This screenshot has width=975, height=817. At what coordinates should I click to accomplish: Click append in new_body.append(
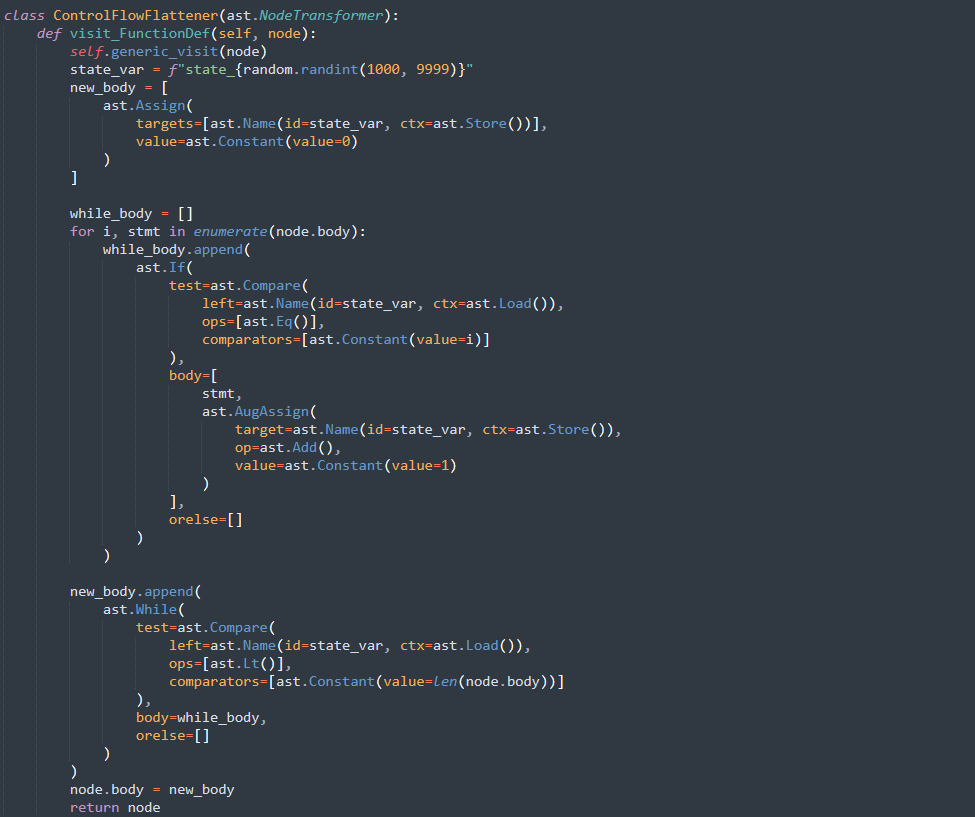[169, 592]
